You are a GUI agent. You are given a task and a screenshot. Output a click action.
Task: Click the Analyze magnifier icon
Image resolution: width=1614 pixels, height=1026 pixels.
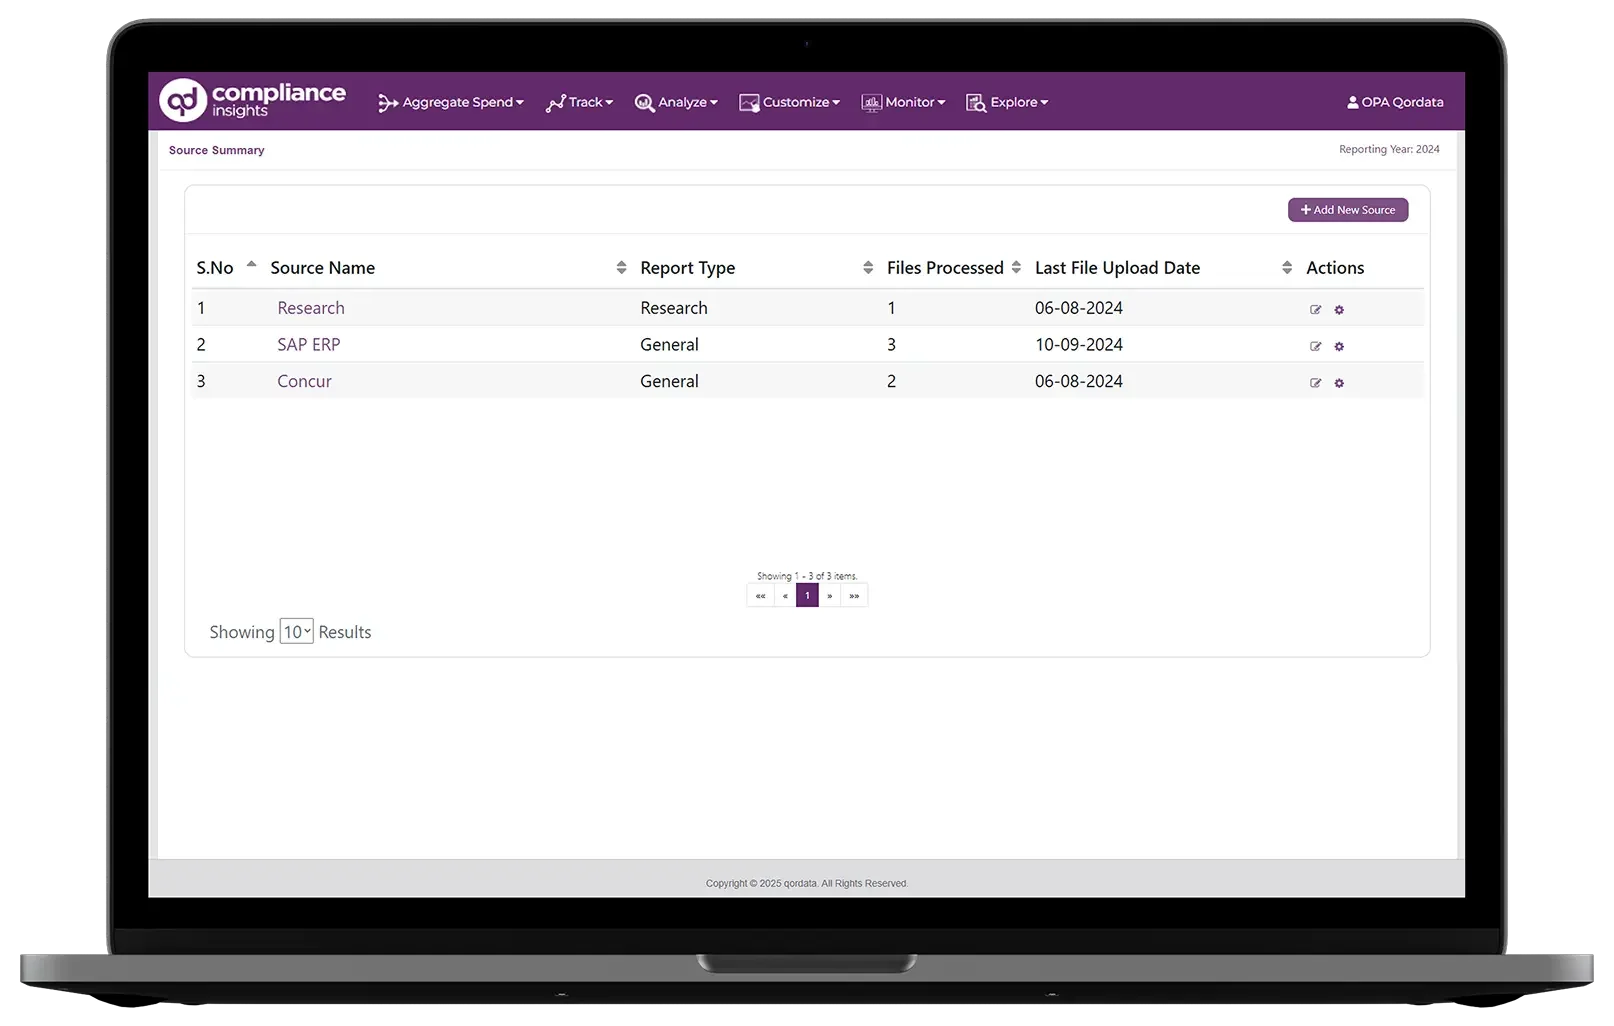click(x=645, y=103)
